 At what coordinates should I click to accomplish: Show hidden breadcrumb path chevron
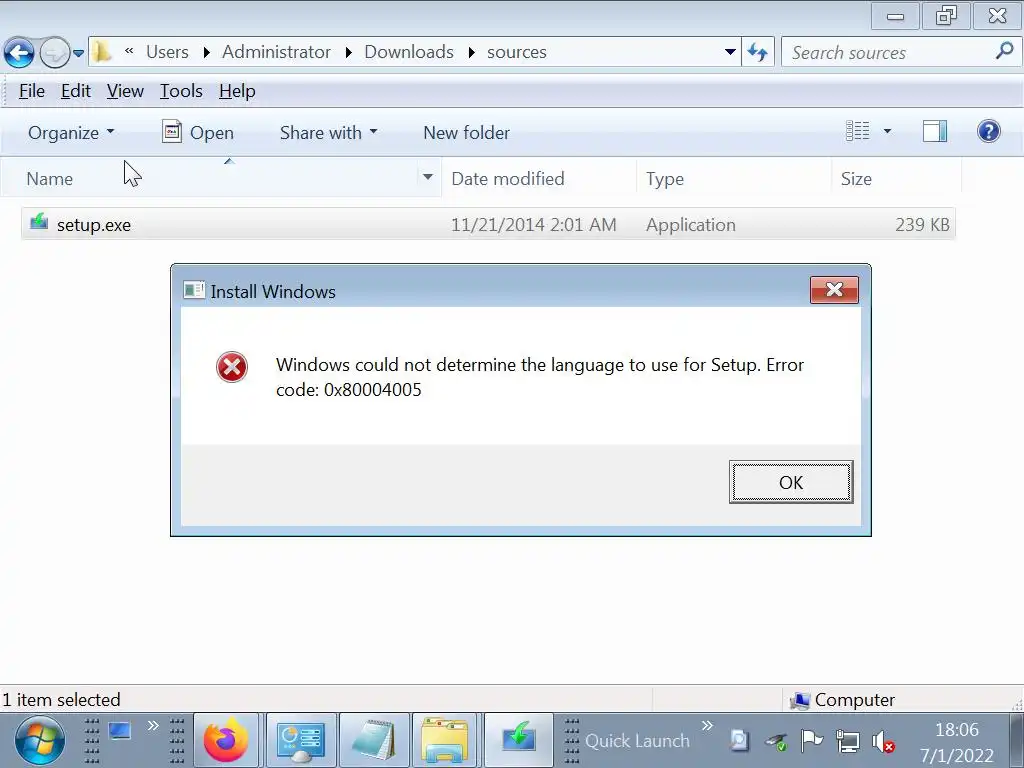tap(129, 51)
